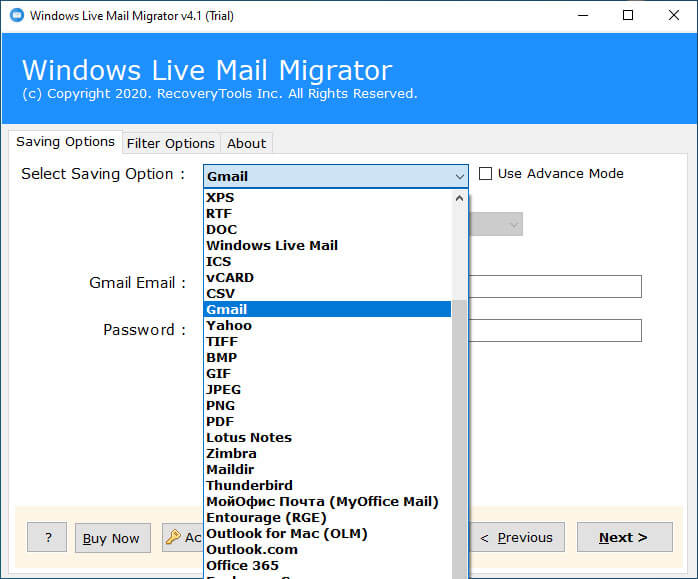Select CSV saving option
This screenshot has height=579, width=698.
point(328,294)
